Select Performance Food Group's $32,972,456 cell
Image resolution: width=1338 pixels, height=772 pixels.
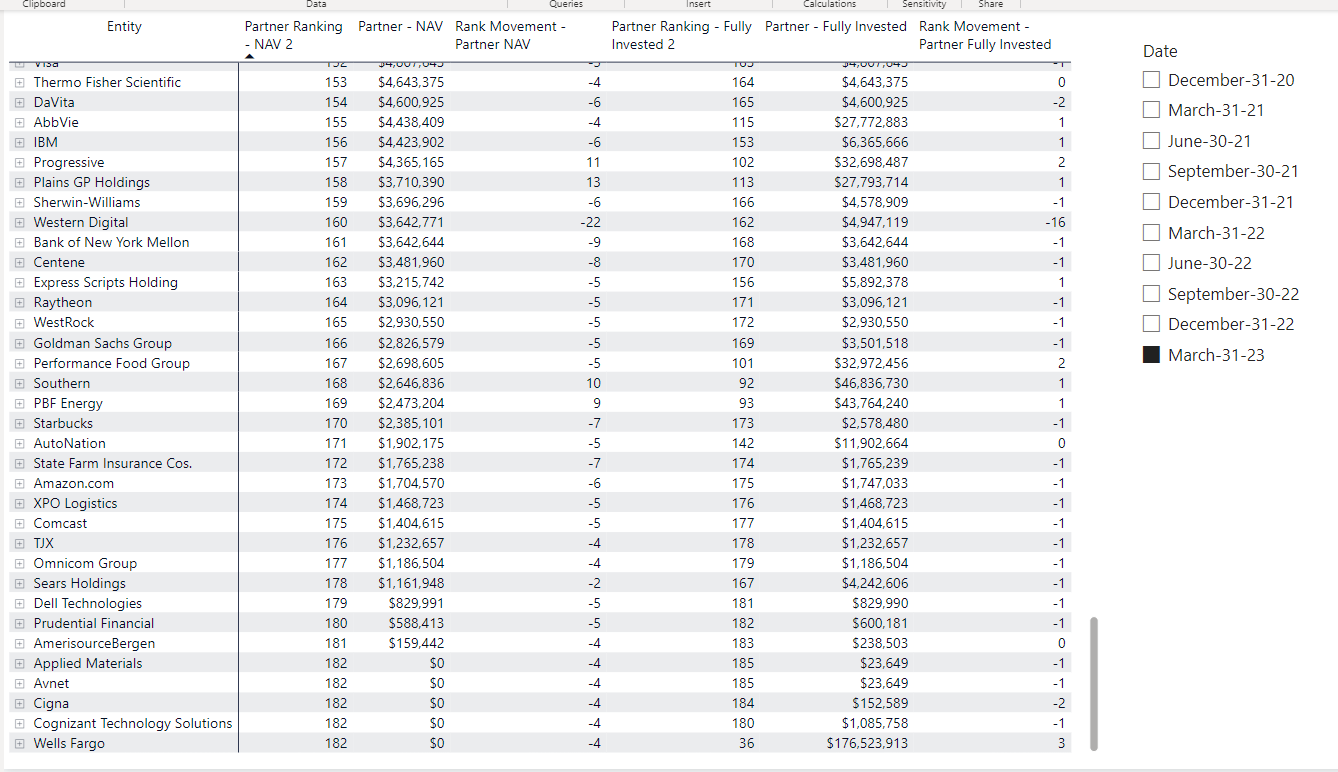[x=871, y=363]
